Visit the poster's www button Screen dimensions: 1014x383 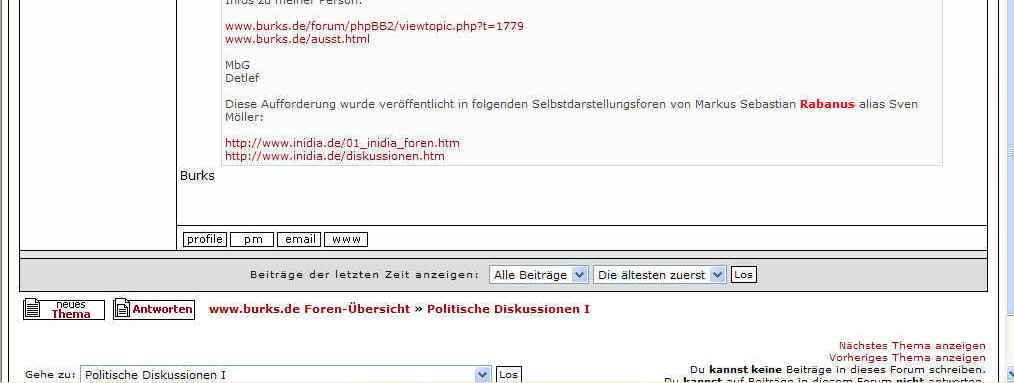[346, 239]
